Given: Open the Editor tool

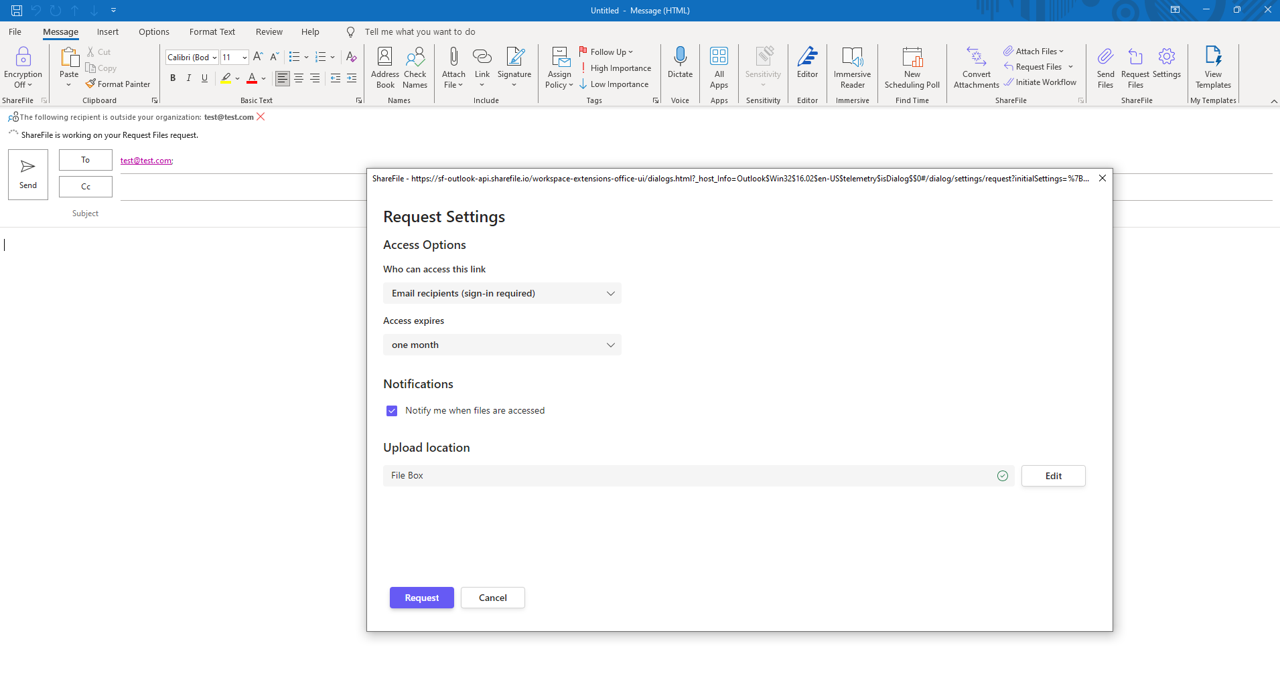Looking at the screenshot, I should click(x=807, y=62).
